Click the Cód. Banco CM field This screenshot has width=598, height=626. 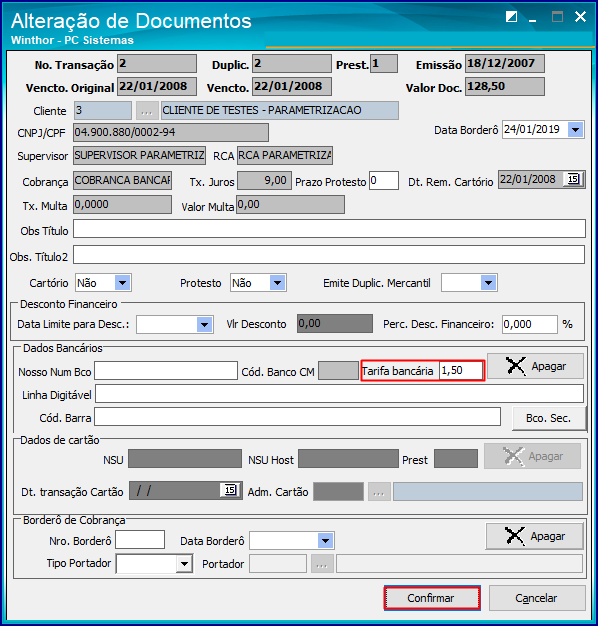(x=338, y=371)
